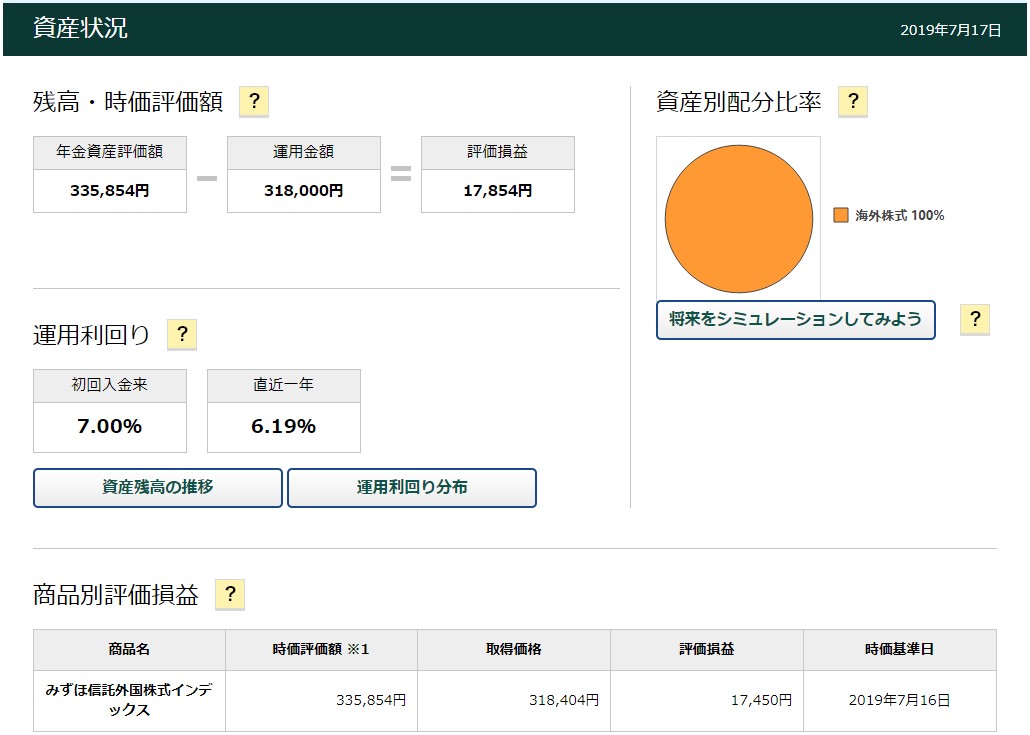This screenshot has width=1030, height=735.
Task: Click the 年金資産評価額 label
Action: [110, 152]
